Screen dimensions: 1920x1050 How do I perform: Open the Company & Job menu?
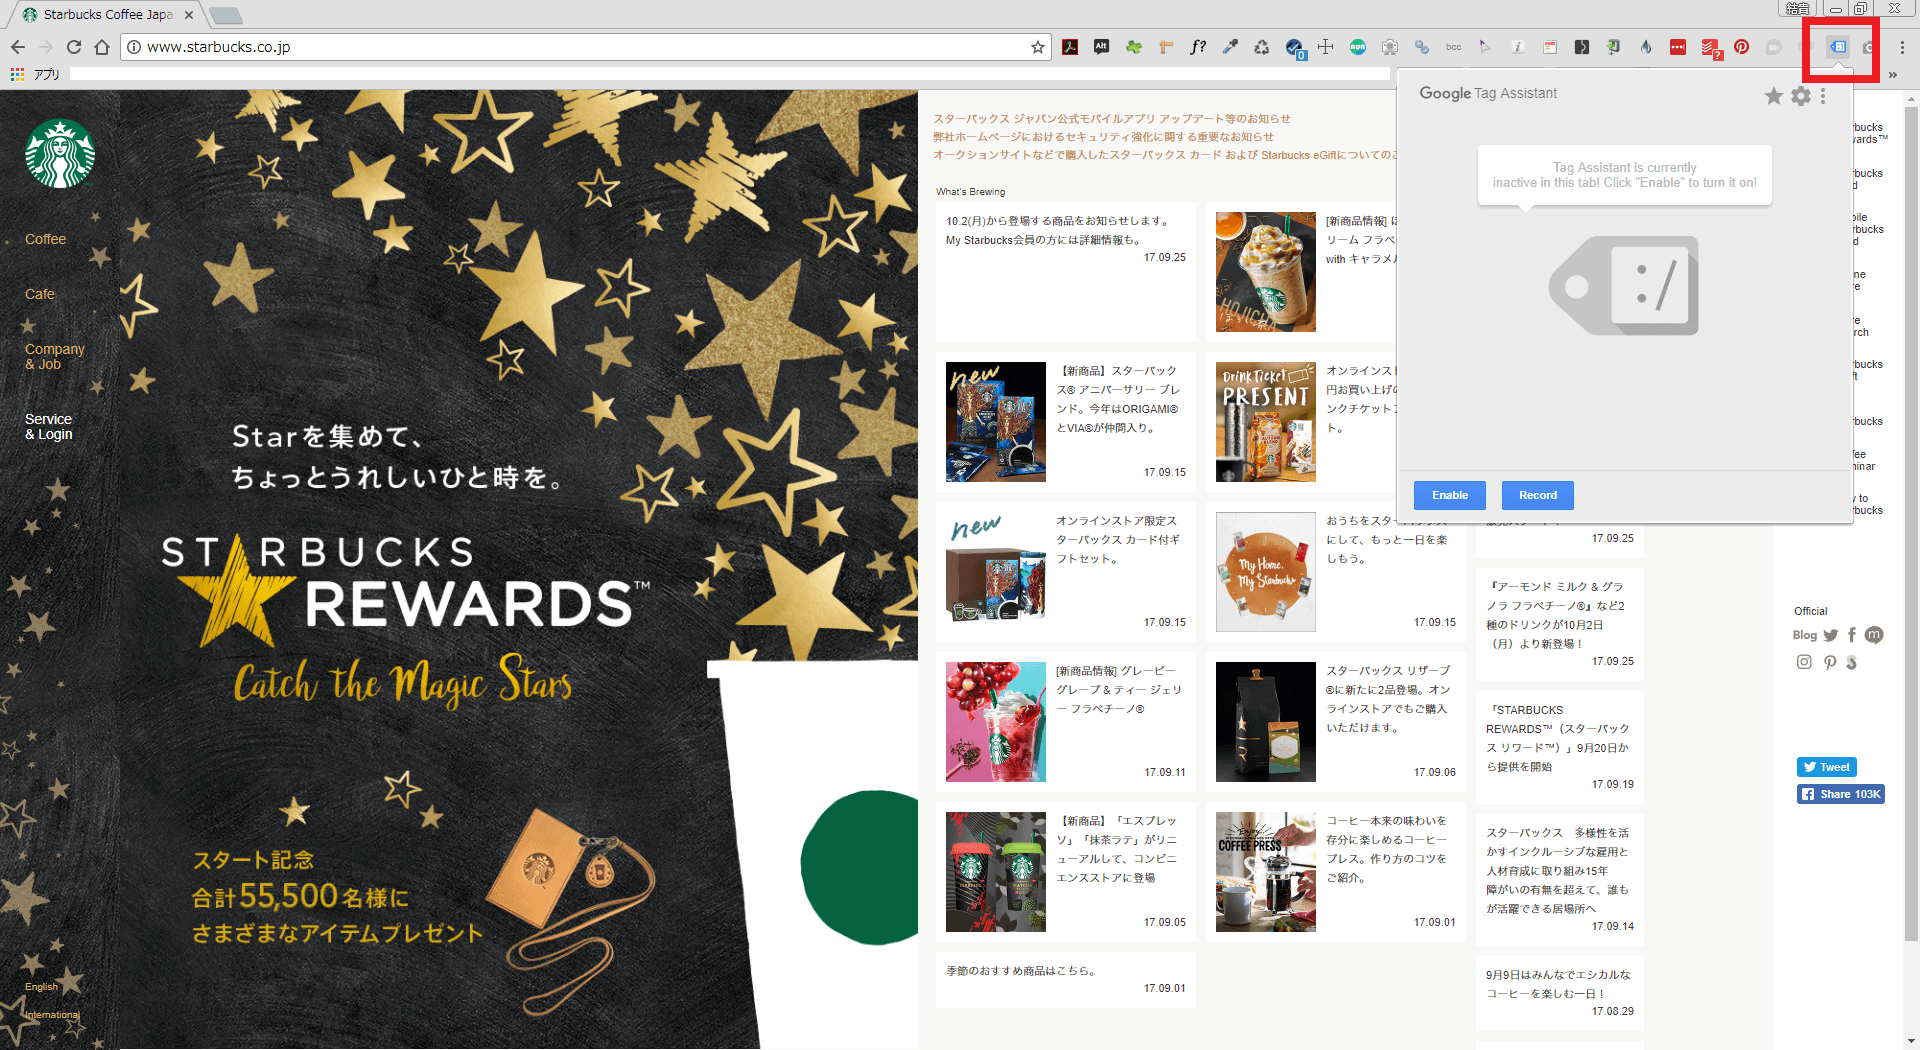(55, 356)
